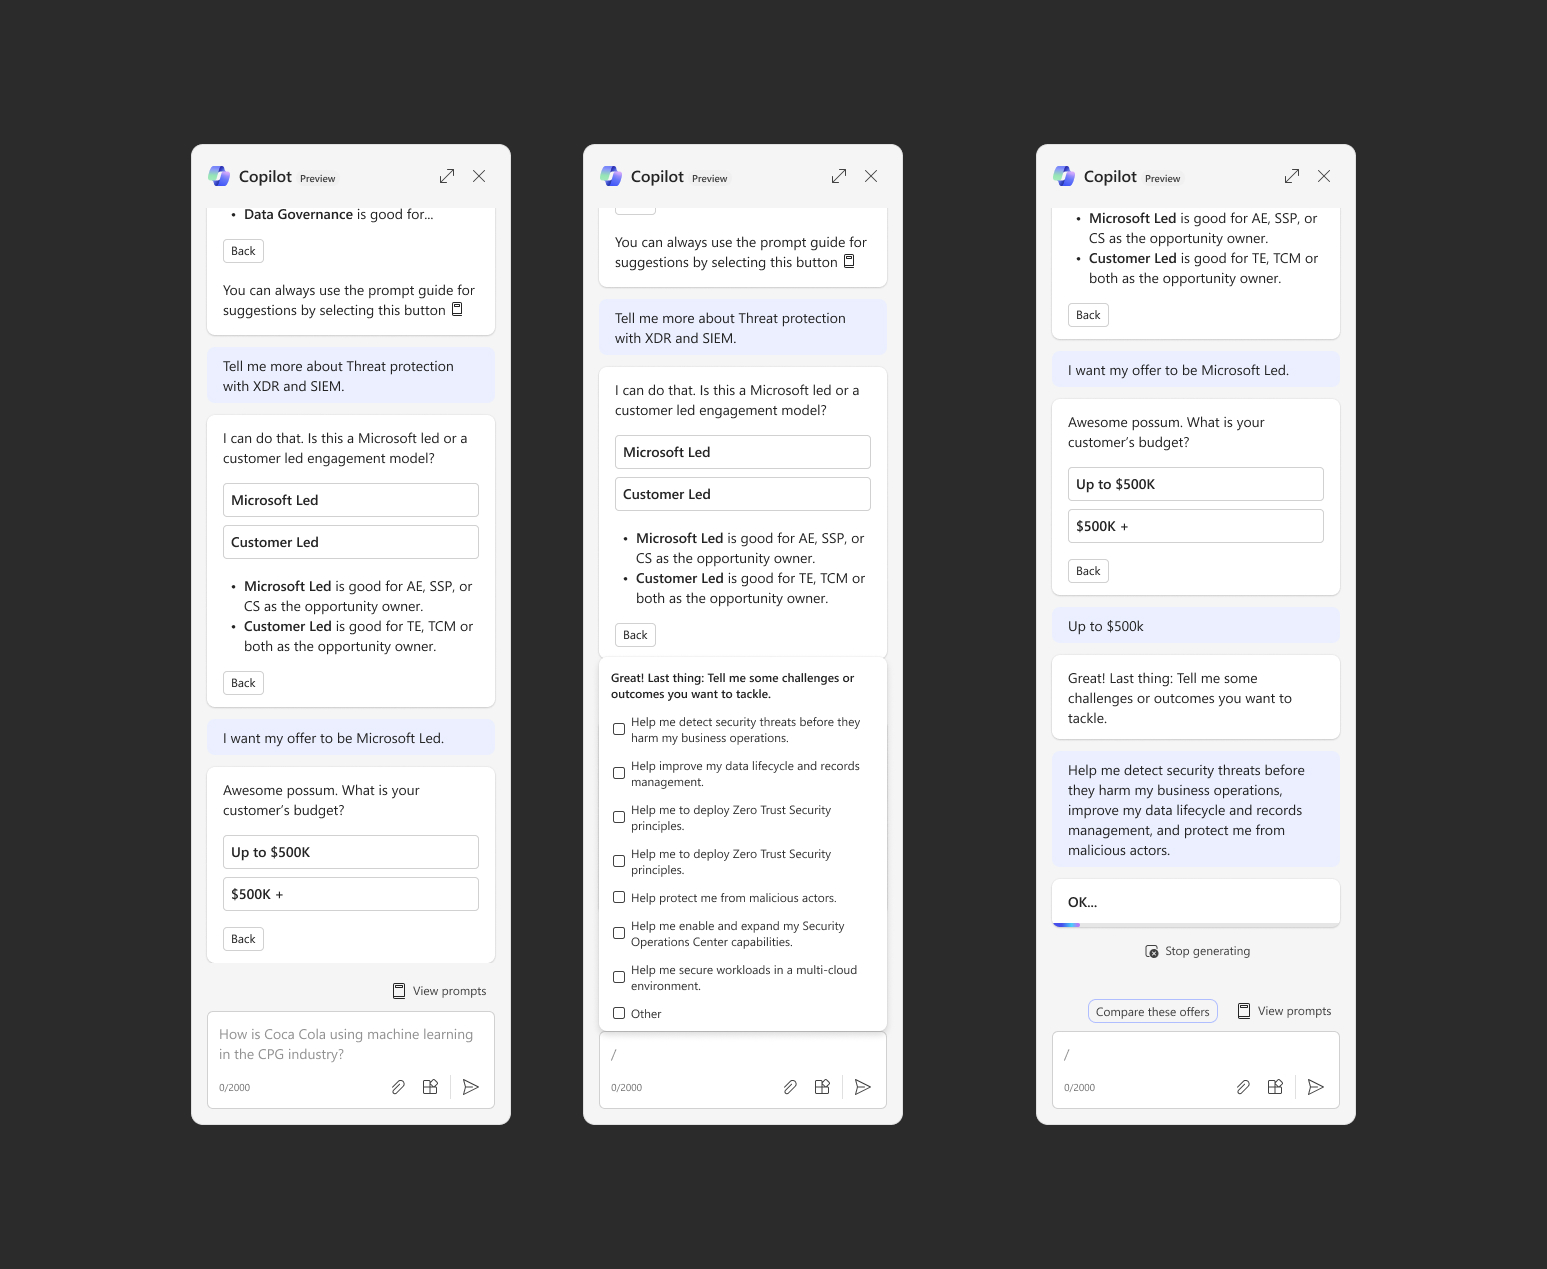Close the right Copilot panel
This screenshot has height=1269, width=1547.
click(x=1324, y=176)
